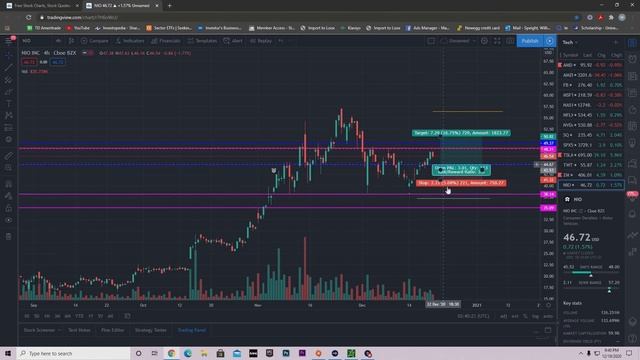Open the icons and emoji tool
The image size is (640, 360).
point(8,140)
